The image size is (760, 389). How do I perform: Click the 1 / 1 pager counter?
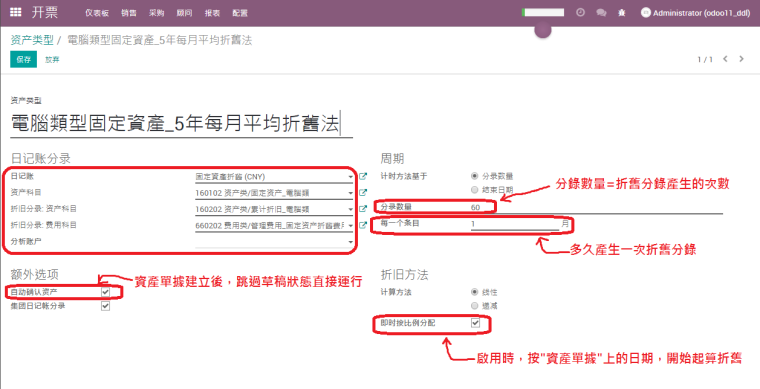click(705, 59)
